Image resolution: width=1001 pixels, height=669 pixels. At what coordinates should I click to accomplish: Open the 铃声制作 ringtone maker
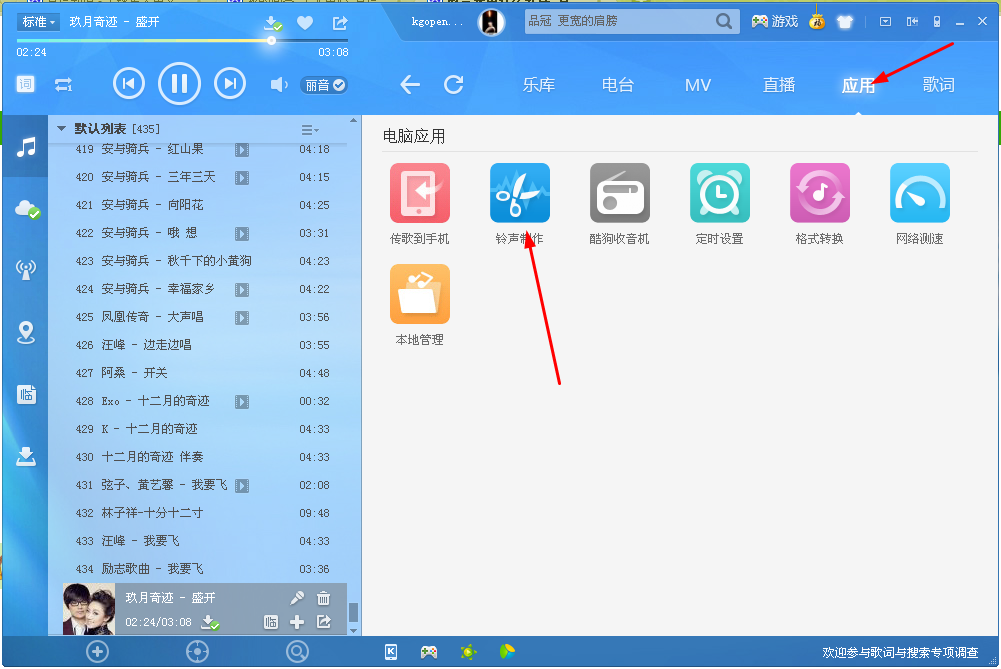tap(520, 193)
